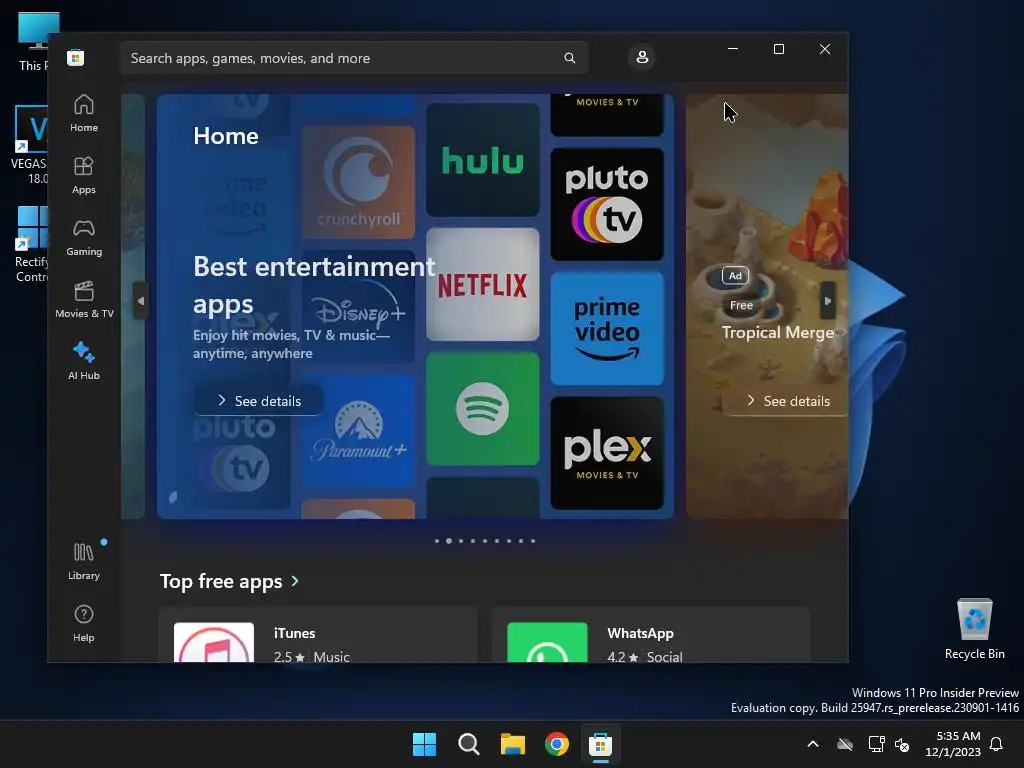Click the Spotify tile in the banner
The height and width of the screenshot is (768, 1024).
[483, 409]
